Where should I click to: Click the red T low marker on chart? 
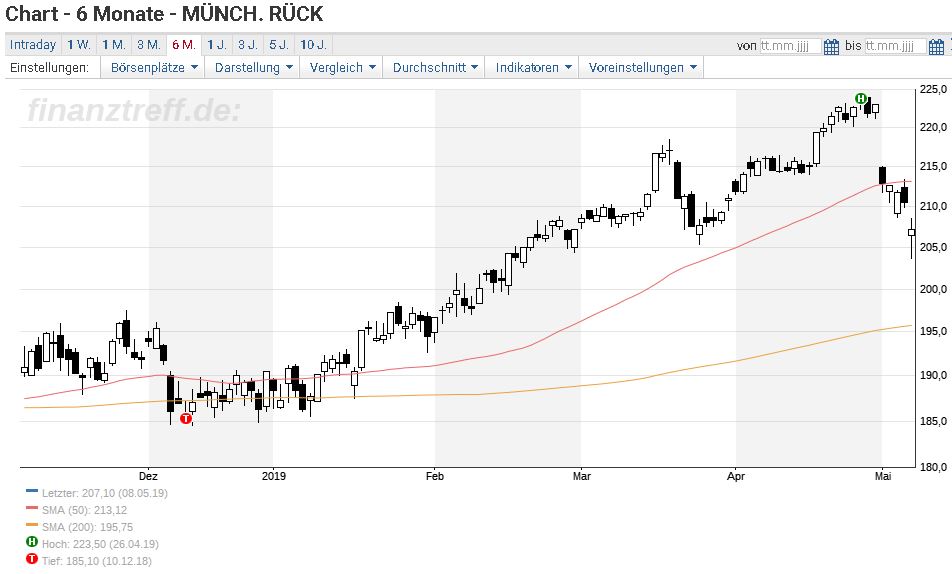(x=186, y=418)
